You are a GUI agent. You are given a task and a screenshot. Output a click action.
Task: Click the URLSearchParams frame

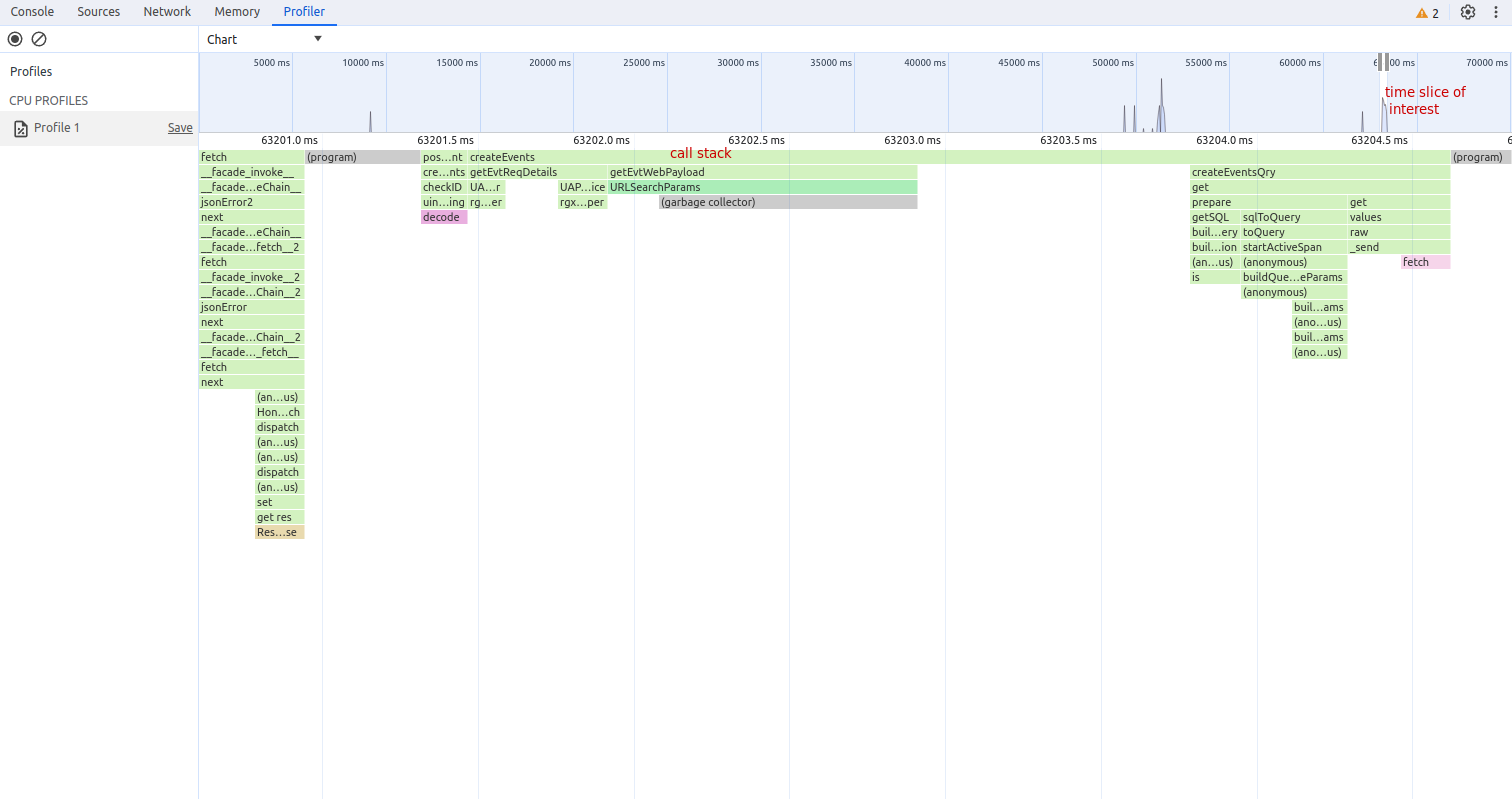tap(655, 187)
